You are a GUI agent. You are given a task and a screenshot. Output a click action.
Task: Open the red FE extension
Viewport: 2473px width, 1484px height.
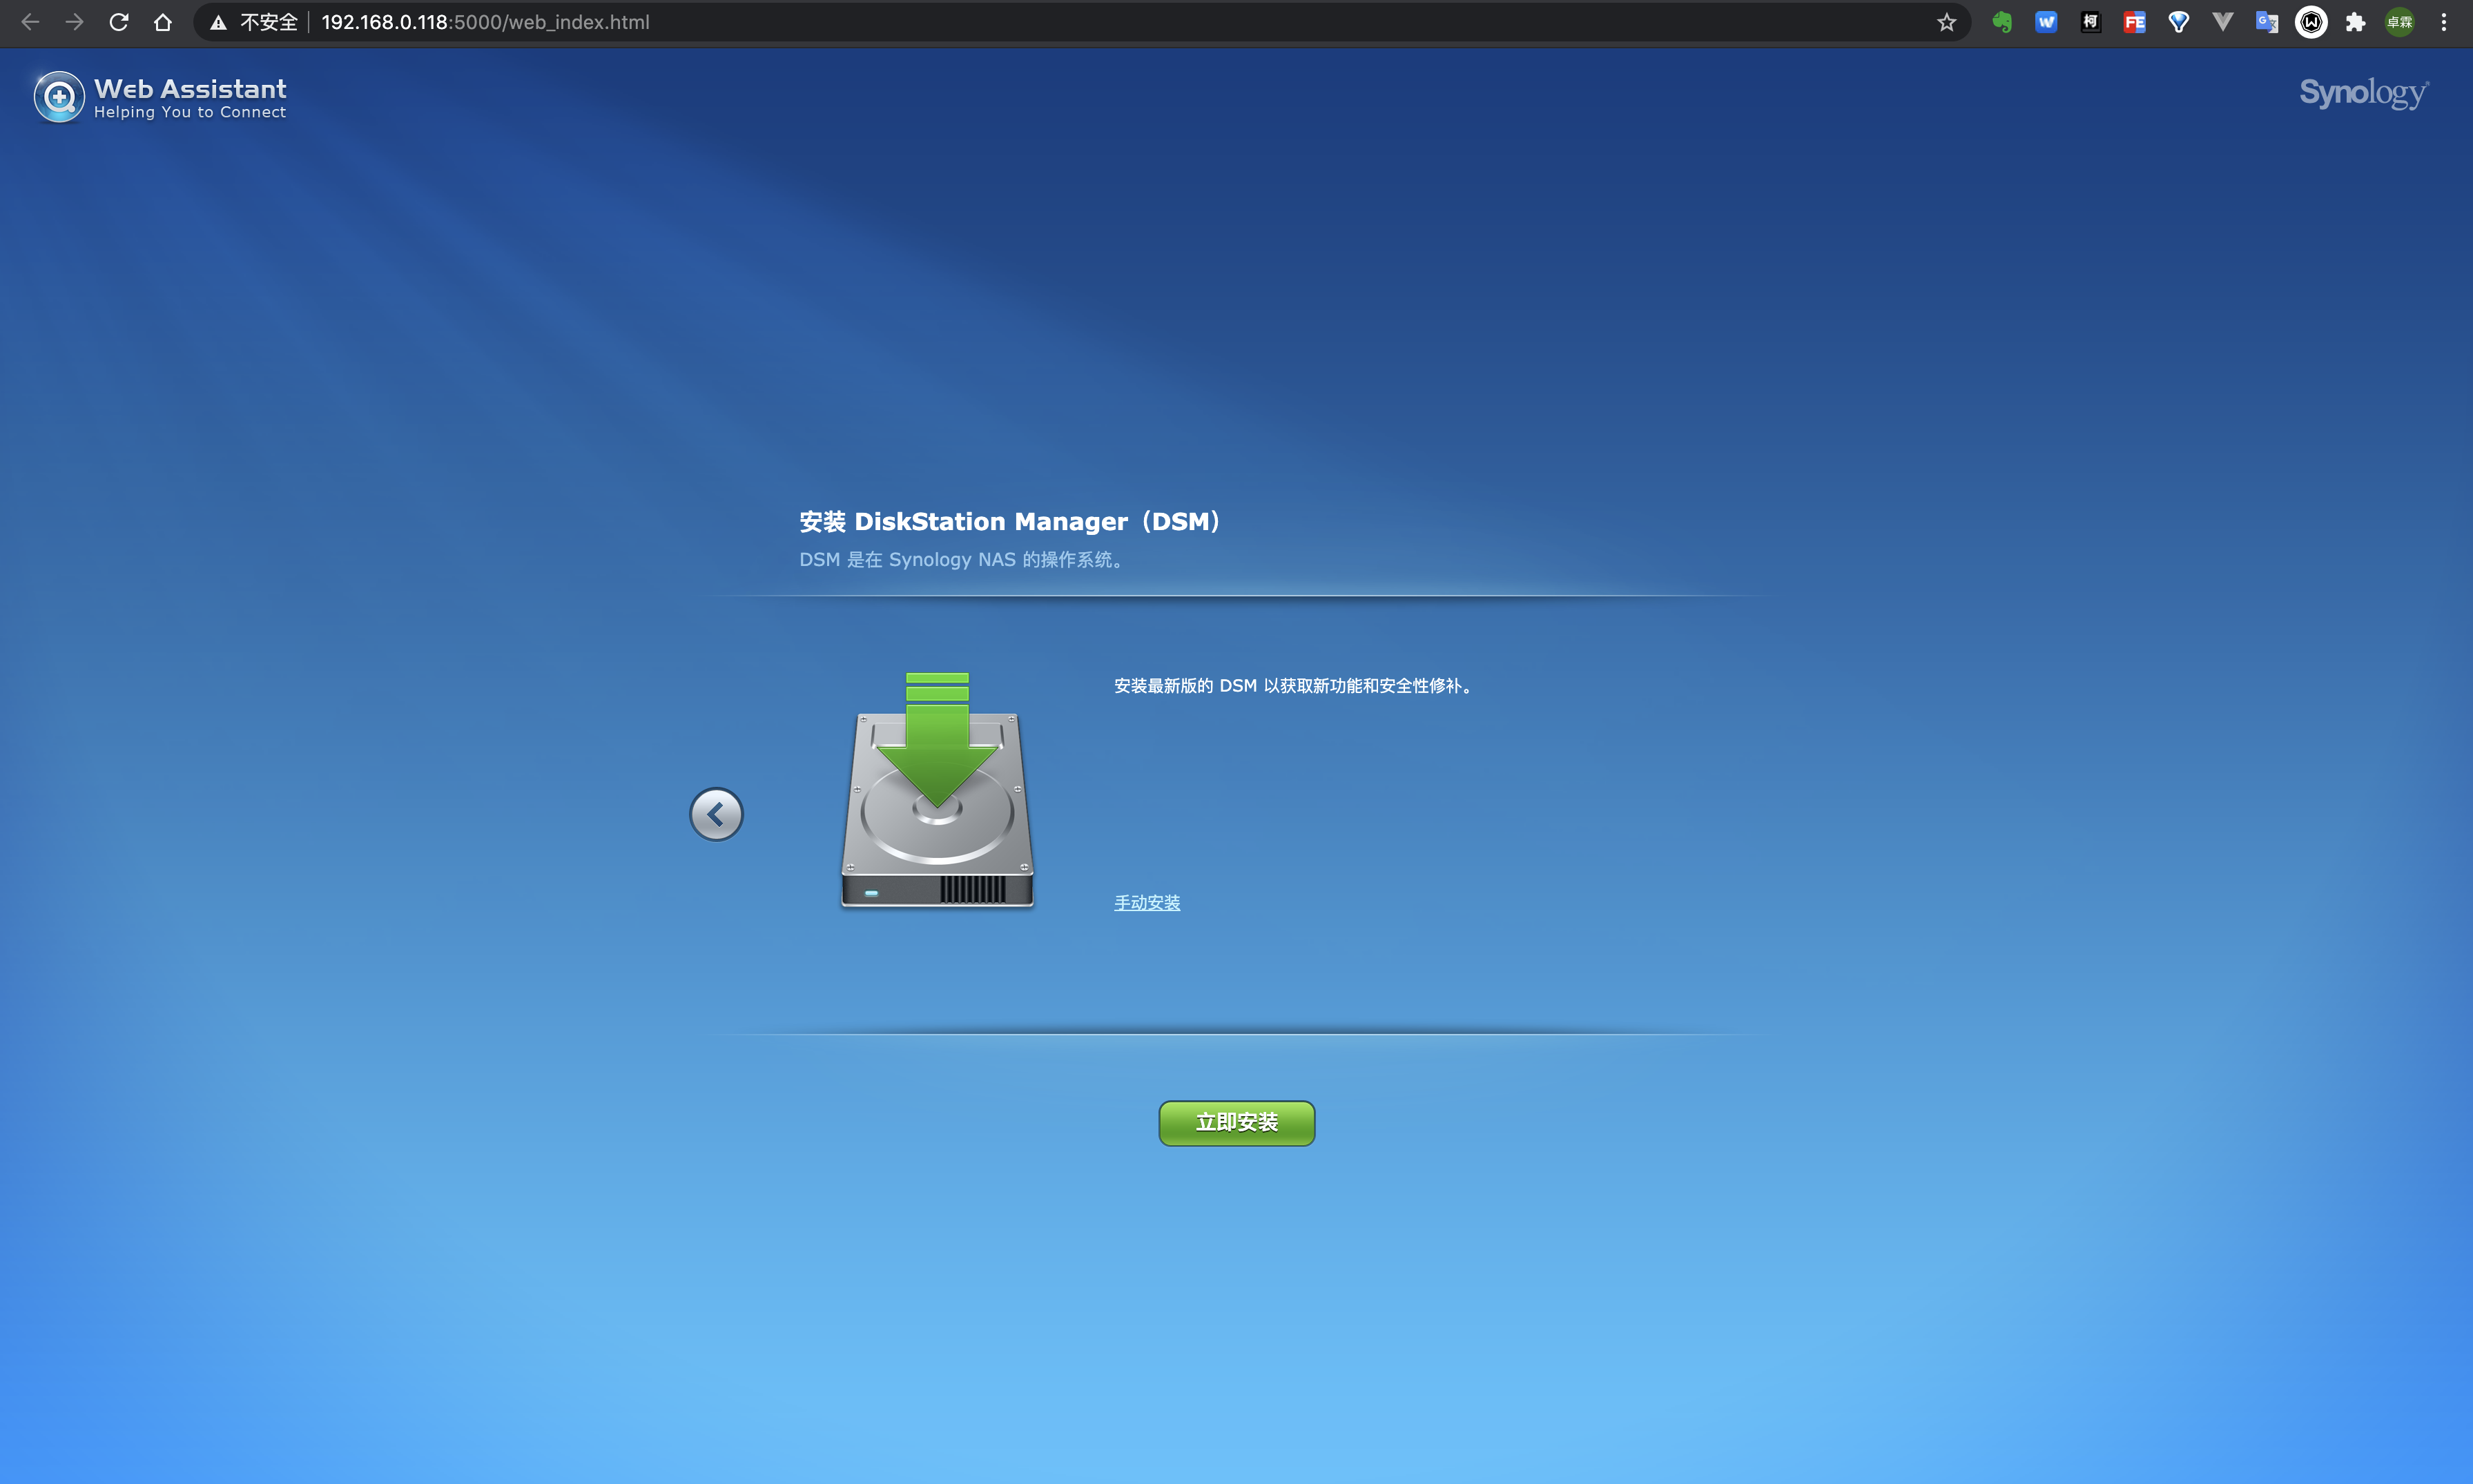2134,22
